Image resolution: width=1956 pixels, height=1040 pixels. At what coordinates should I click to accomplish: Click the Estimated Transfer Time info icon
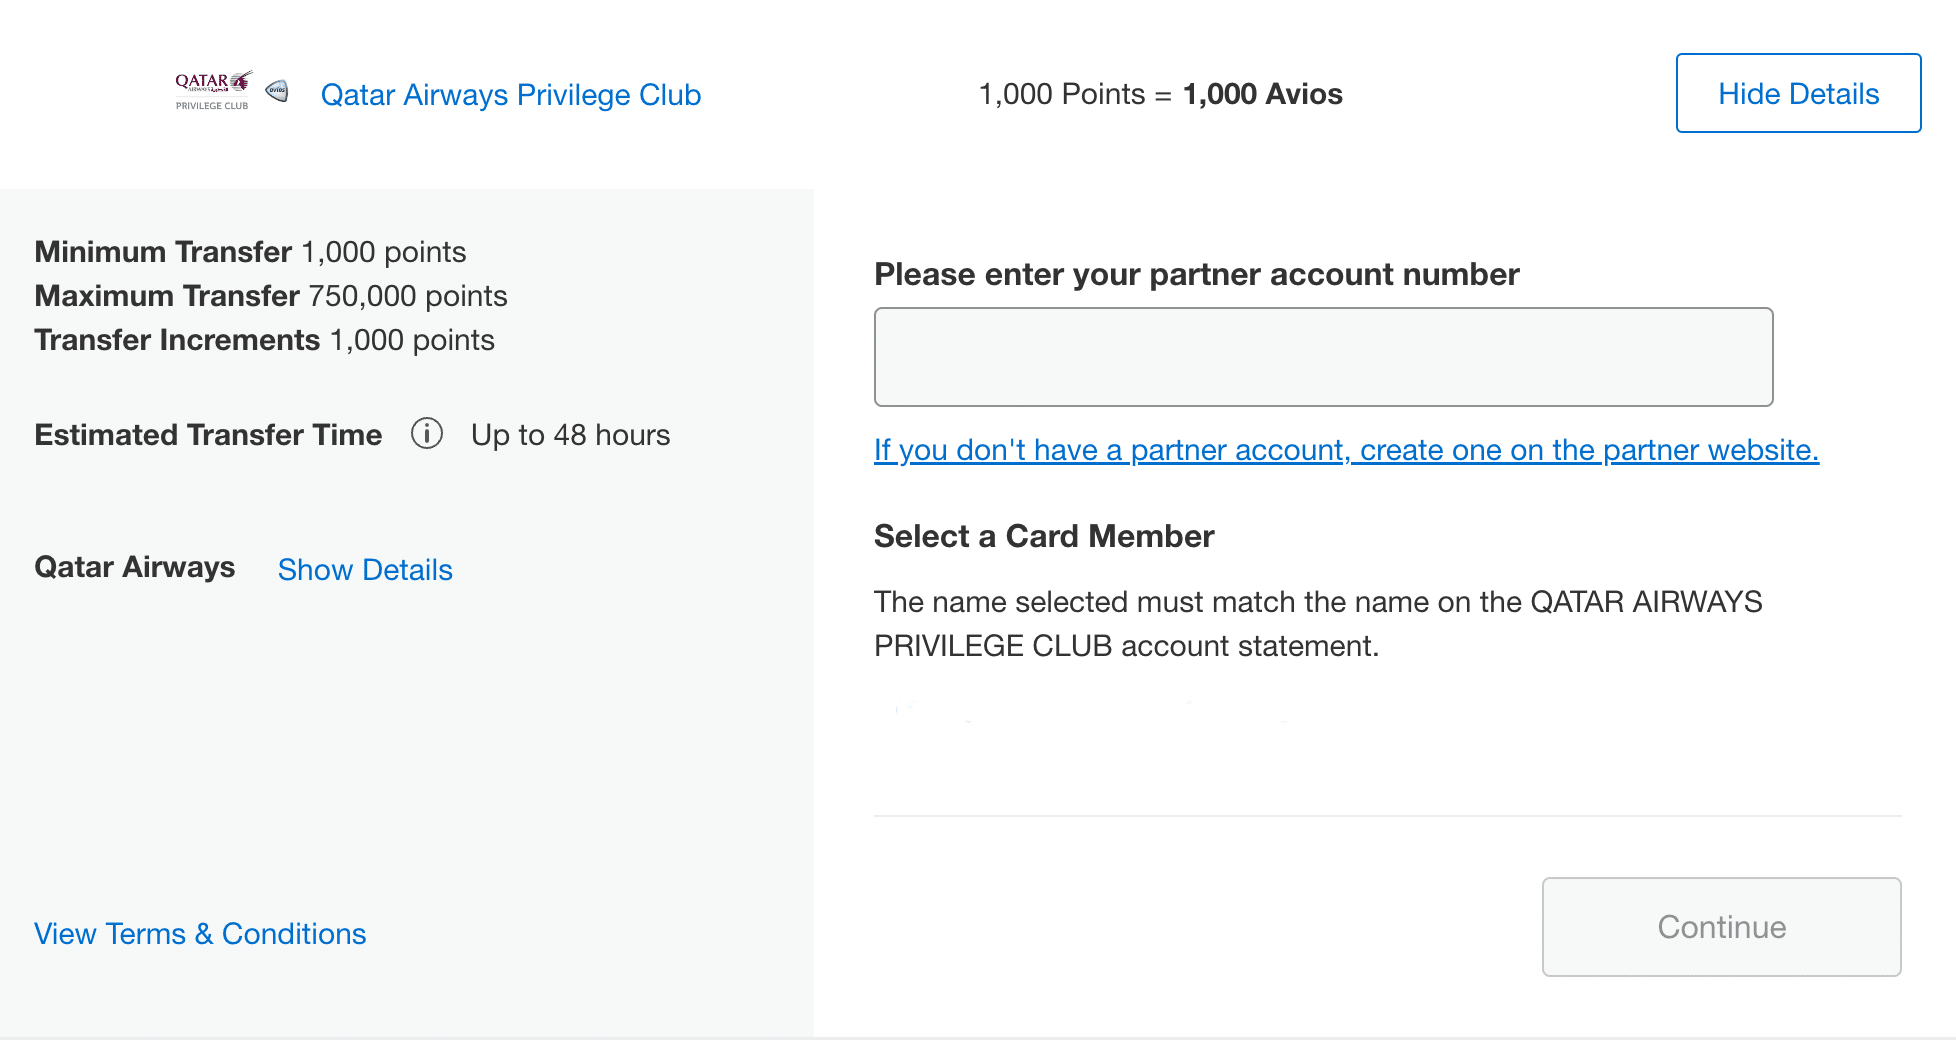[427, 434]
